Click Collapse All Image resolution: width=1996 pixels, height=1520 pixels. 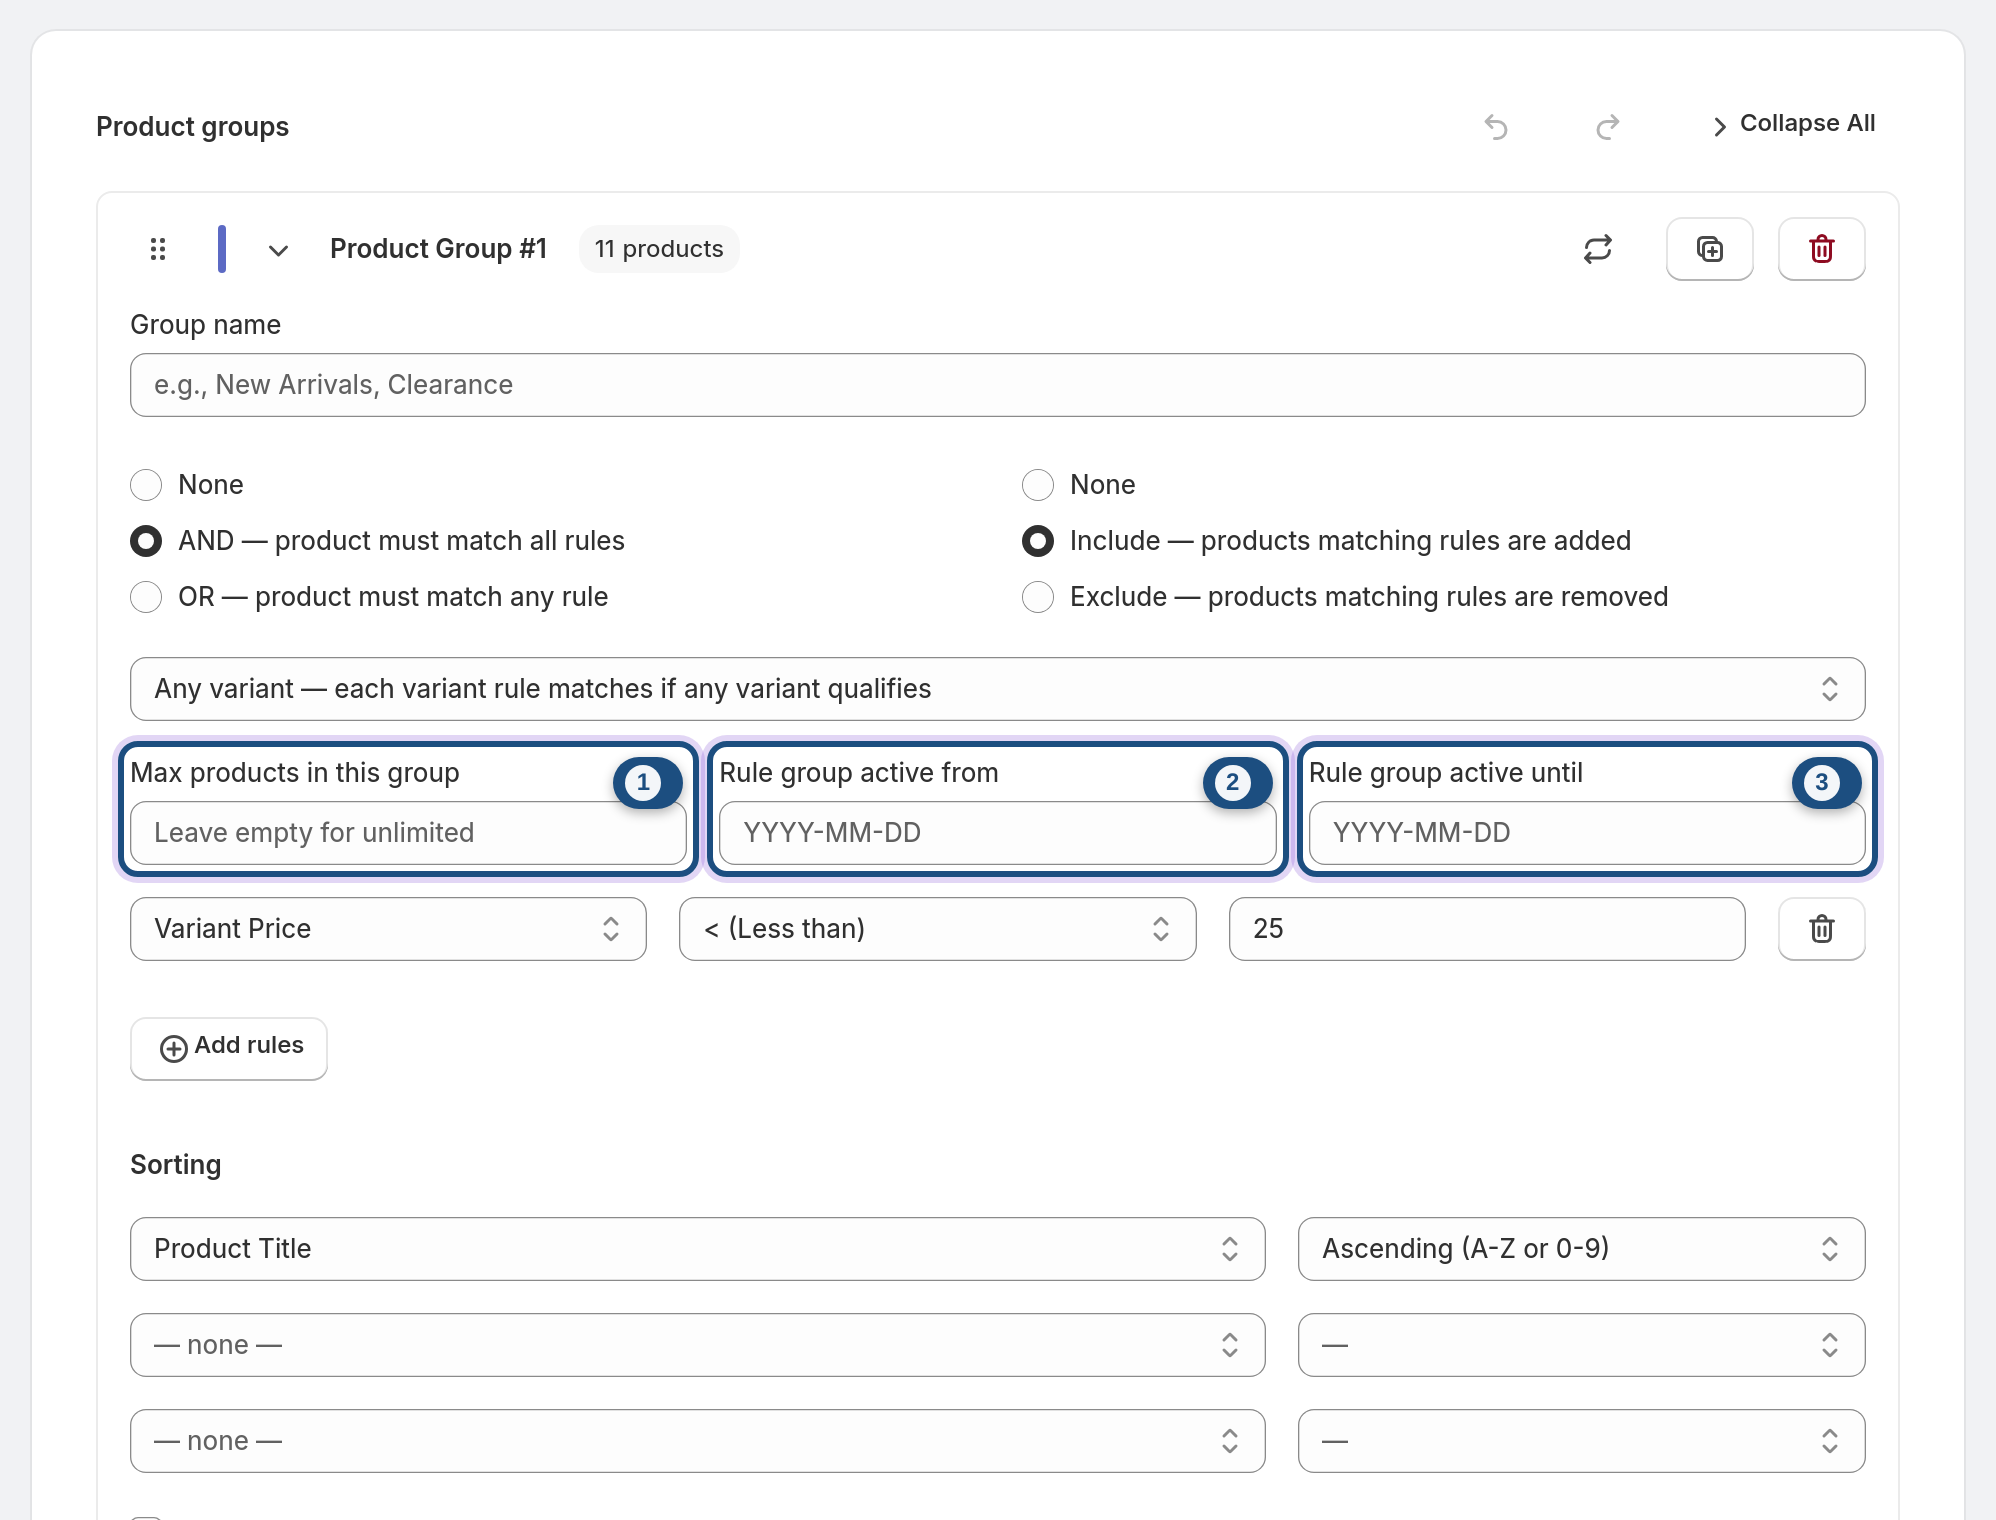(1794, 124)
